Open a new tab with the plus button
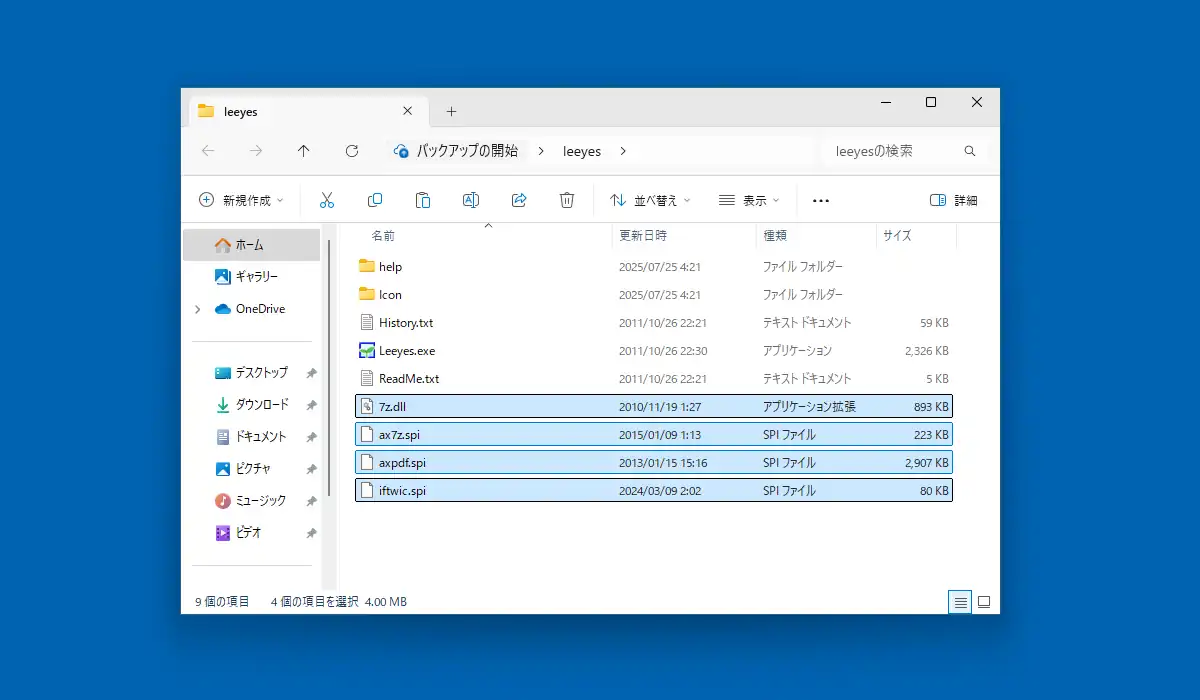Image resolution: width=1200 pixels, height=700 pixels. 451,111
